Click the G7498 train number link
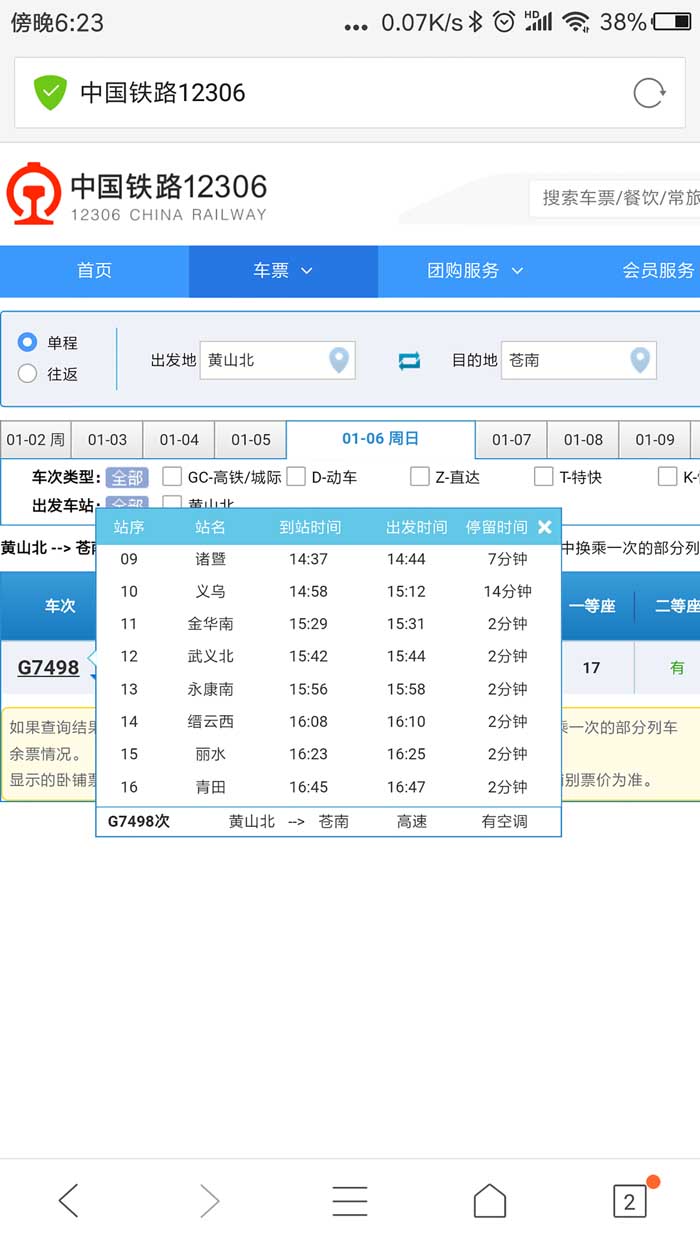Viewport: 700px width, 1244px height. point(48,667)
